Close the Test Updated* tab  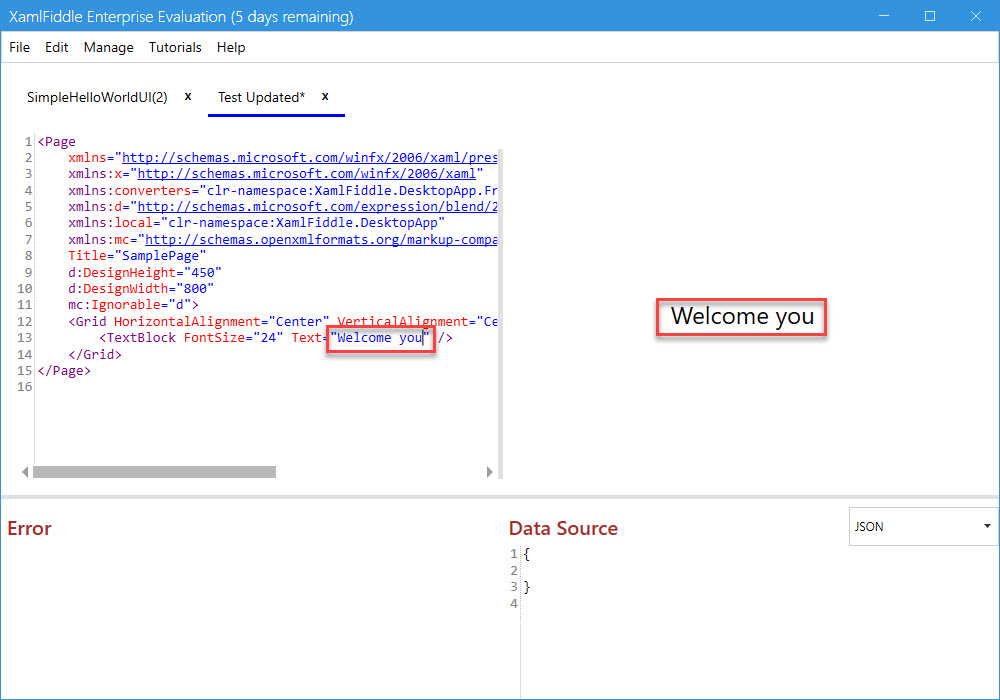point(325,96)
